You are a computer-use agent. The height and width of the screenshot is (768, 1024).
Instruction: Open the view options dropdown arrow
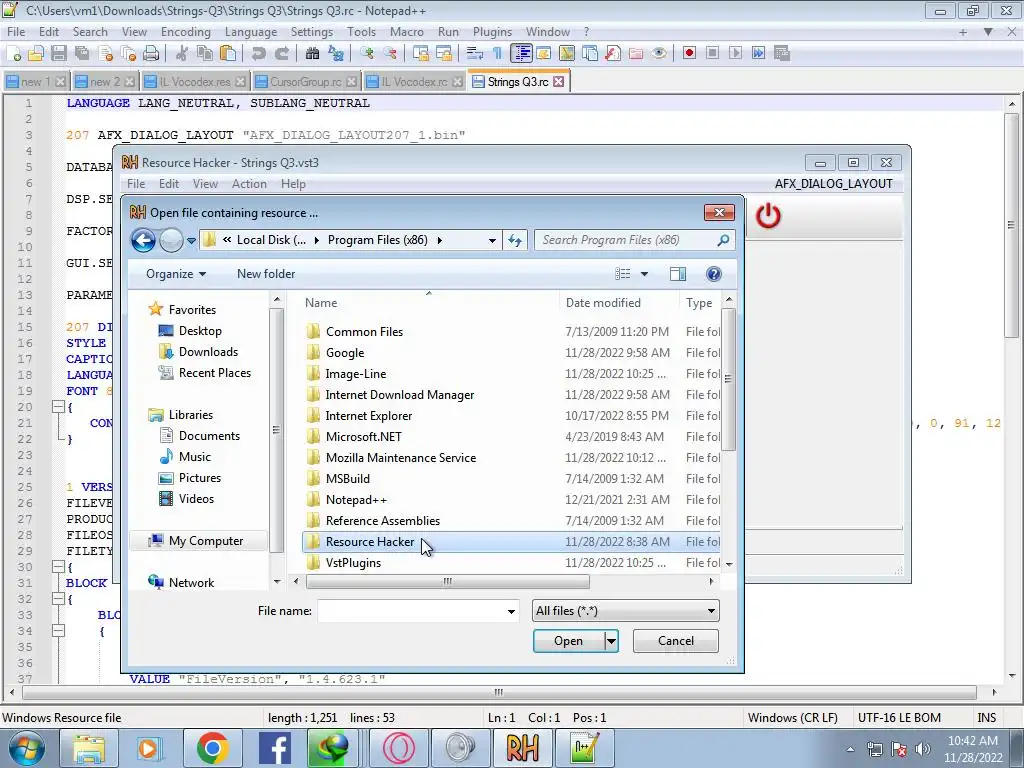click(x=644, y=274)
